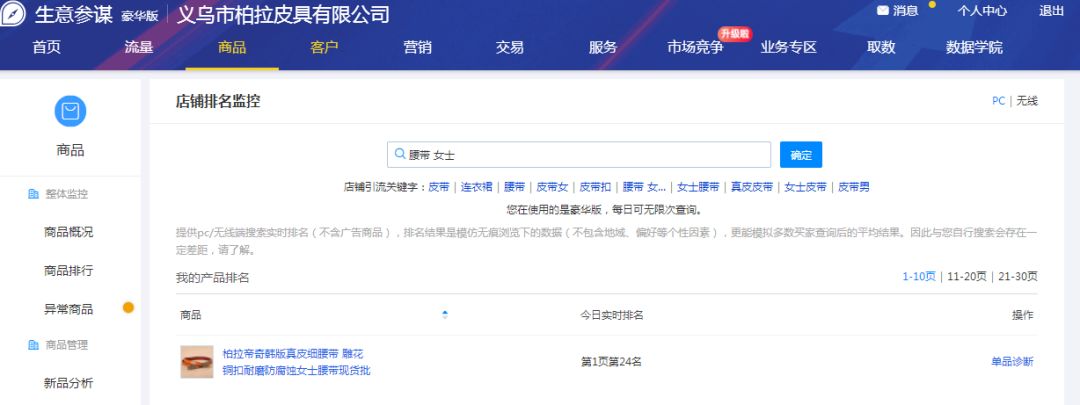Click the belt product thumbnail
1080x405 pixels.
tap(197, 361)
